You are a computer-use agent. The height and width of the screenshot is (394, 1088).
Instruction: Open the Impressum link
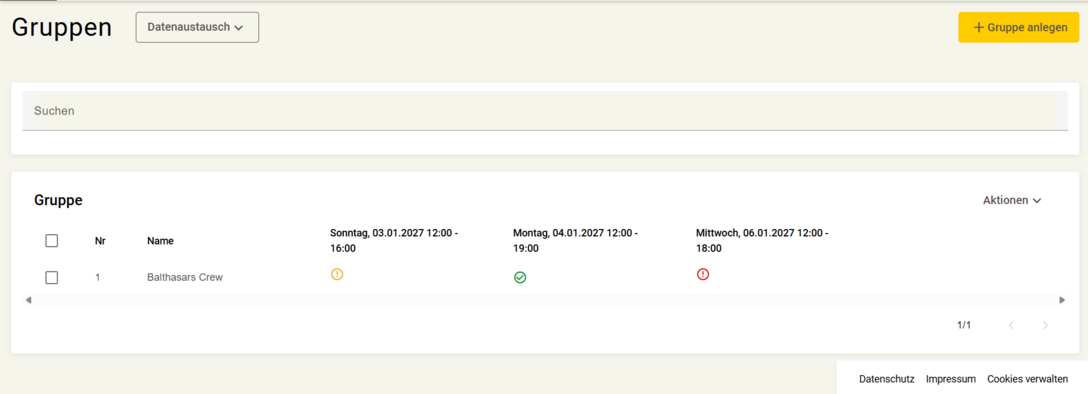[x=951, y=379]
